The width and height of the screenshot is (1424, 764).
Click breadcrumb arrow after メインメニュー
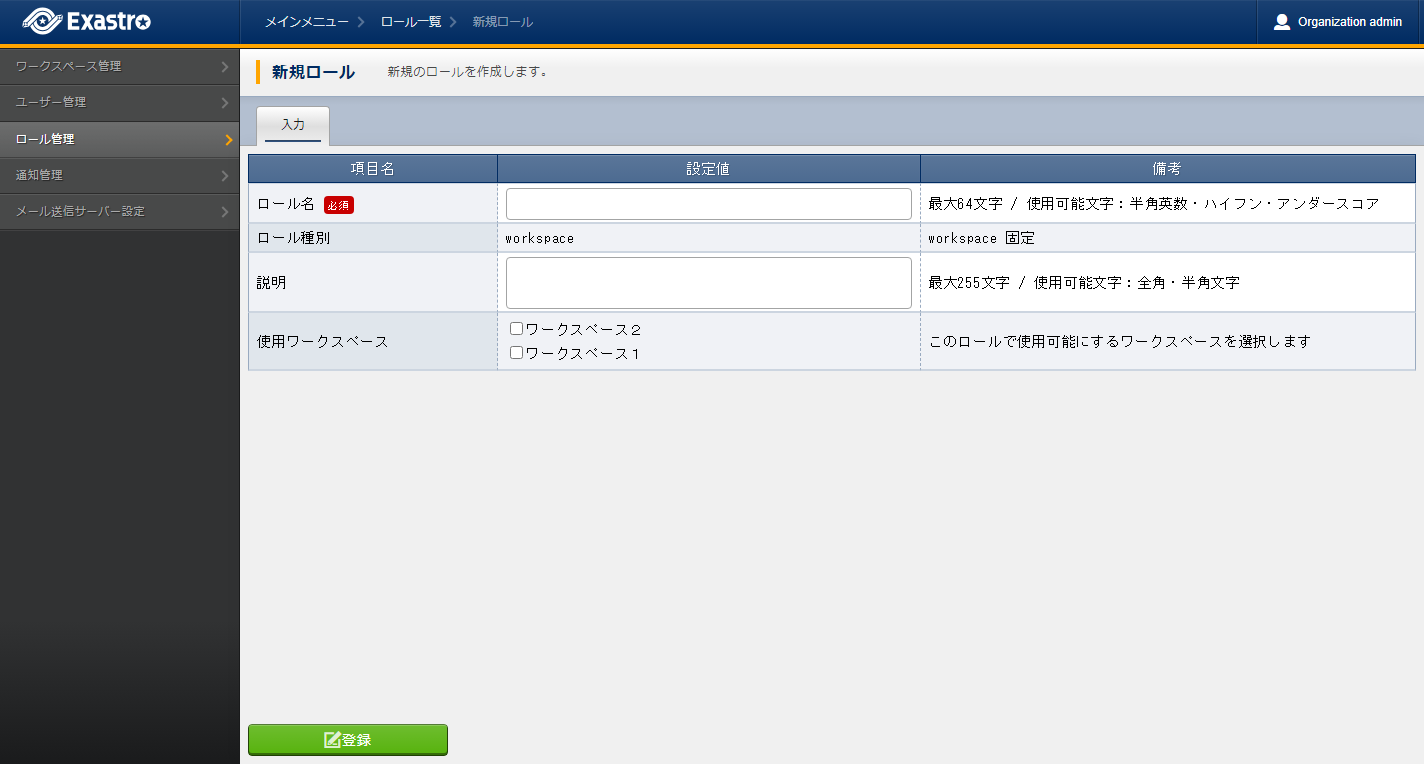(x=360, y=22)
